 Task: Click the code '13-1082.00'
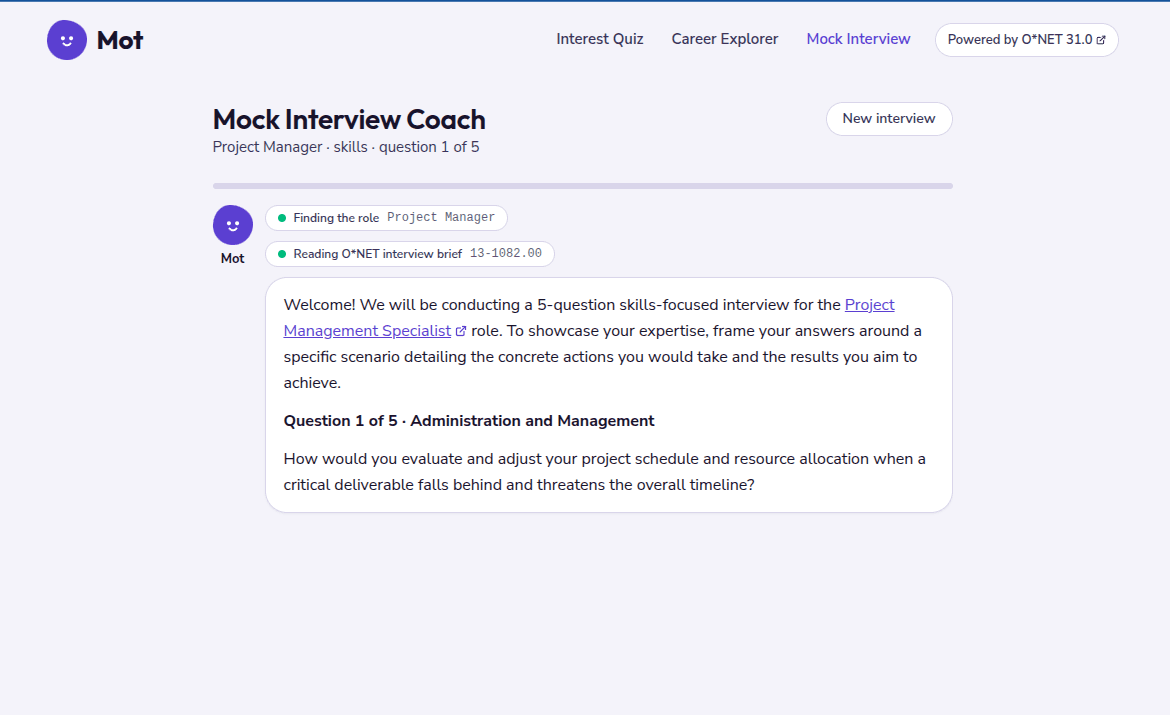(x=506, y=254)
